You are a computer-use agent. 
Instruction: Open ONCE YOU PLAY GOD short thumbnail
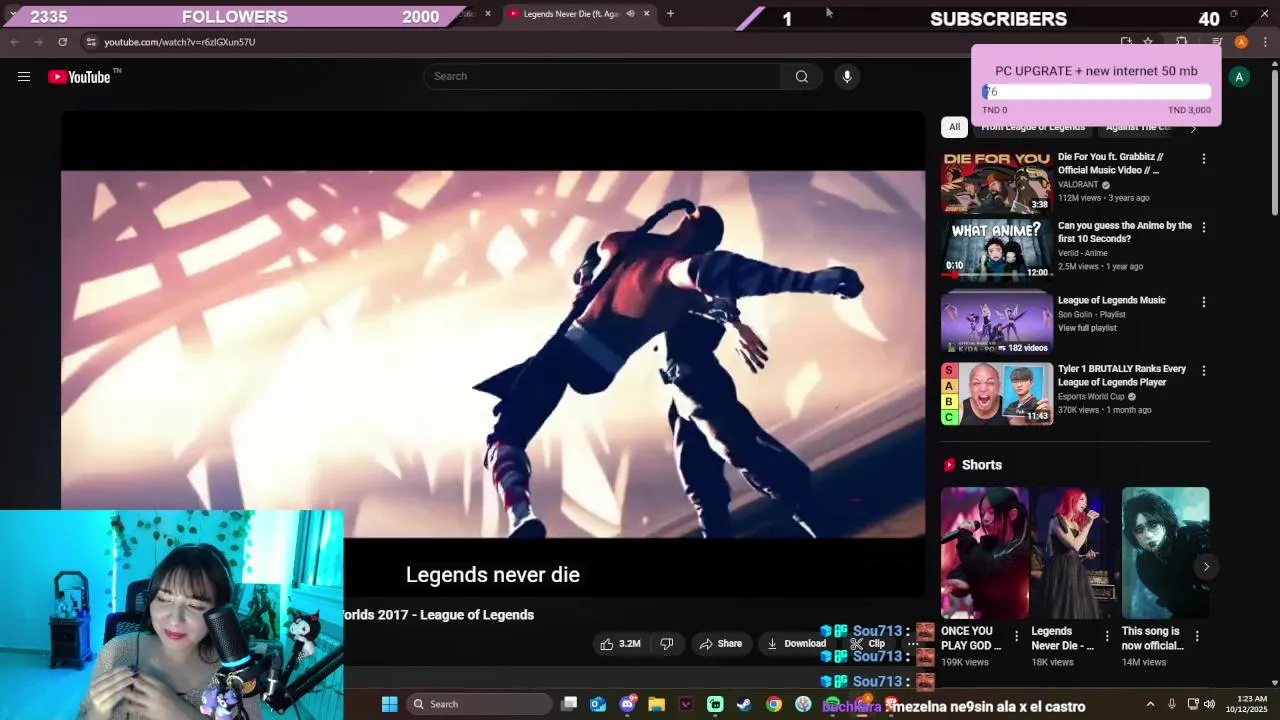click(985, 553)
